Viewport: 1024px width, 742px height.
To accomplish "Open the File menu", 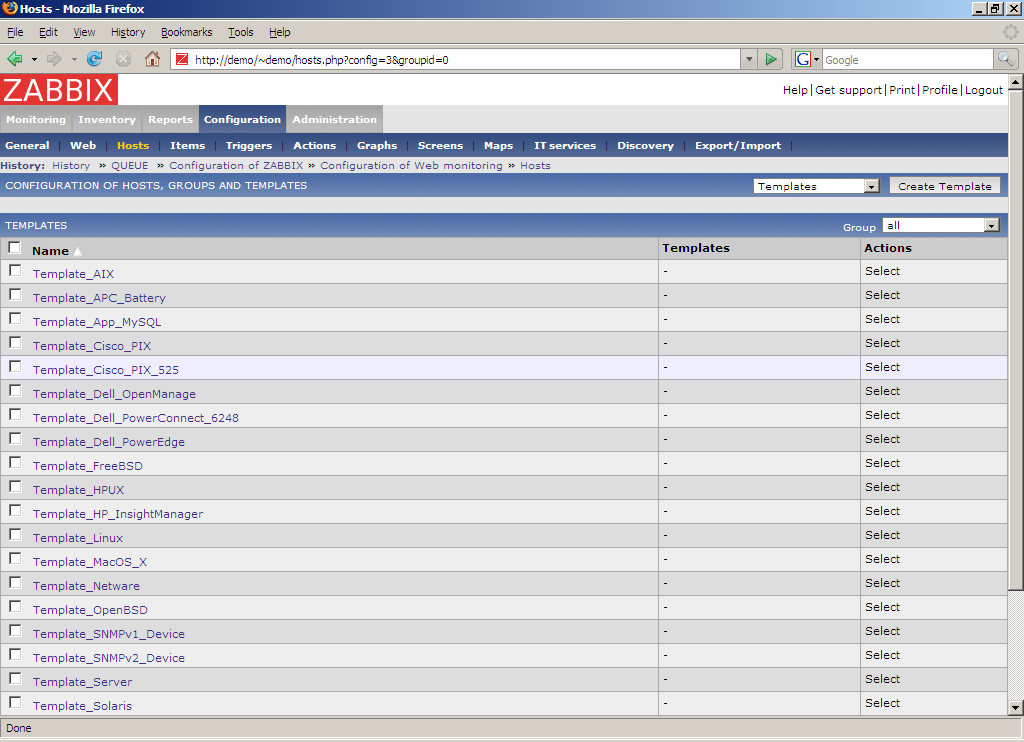I will tap(15, 32).
